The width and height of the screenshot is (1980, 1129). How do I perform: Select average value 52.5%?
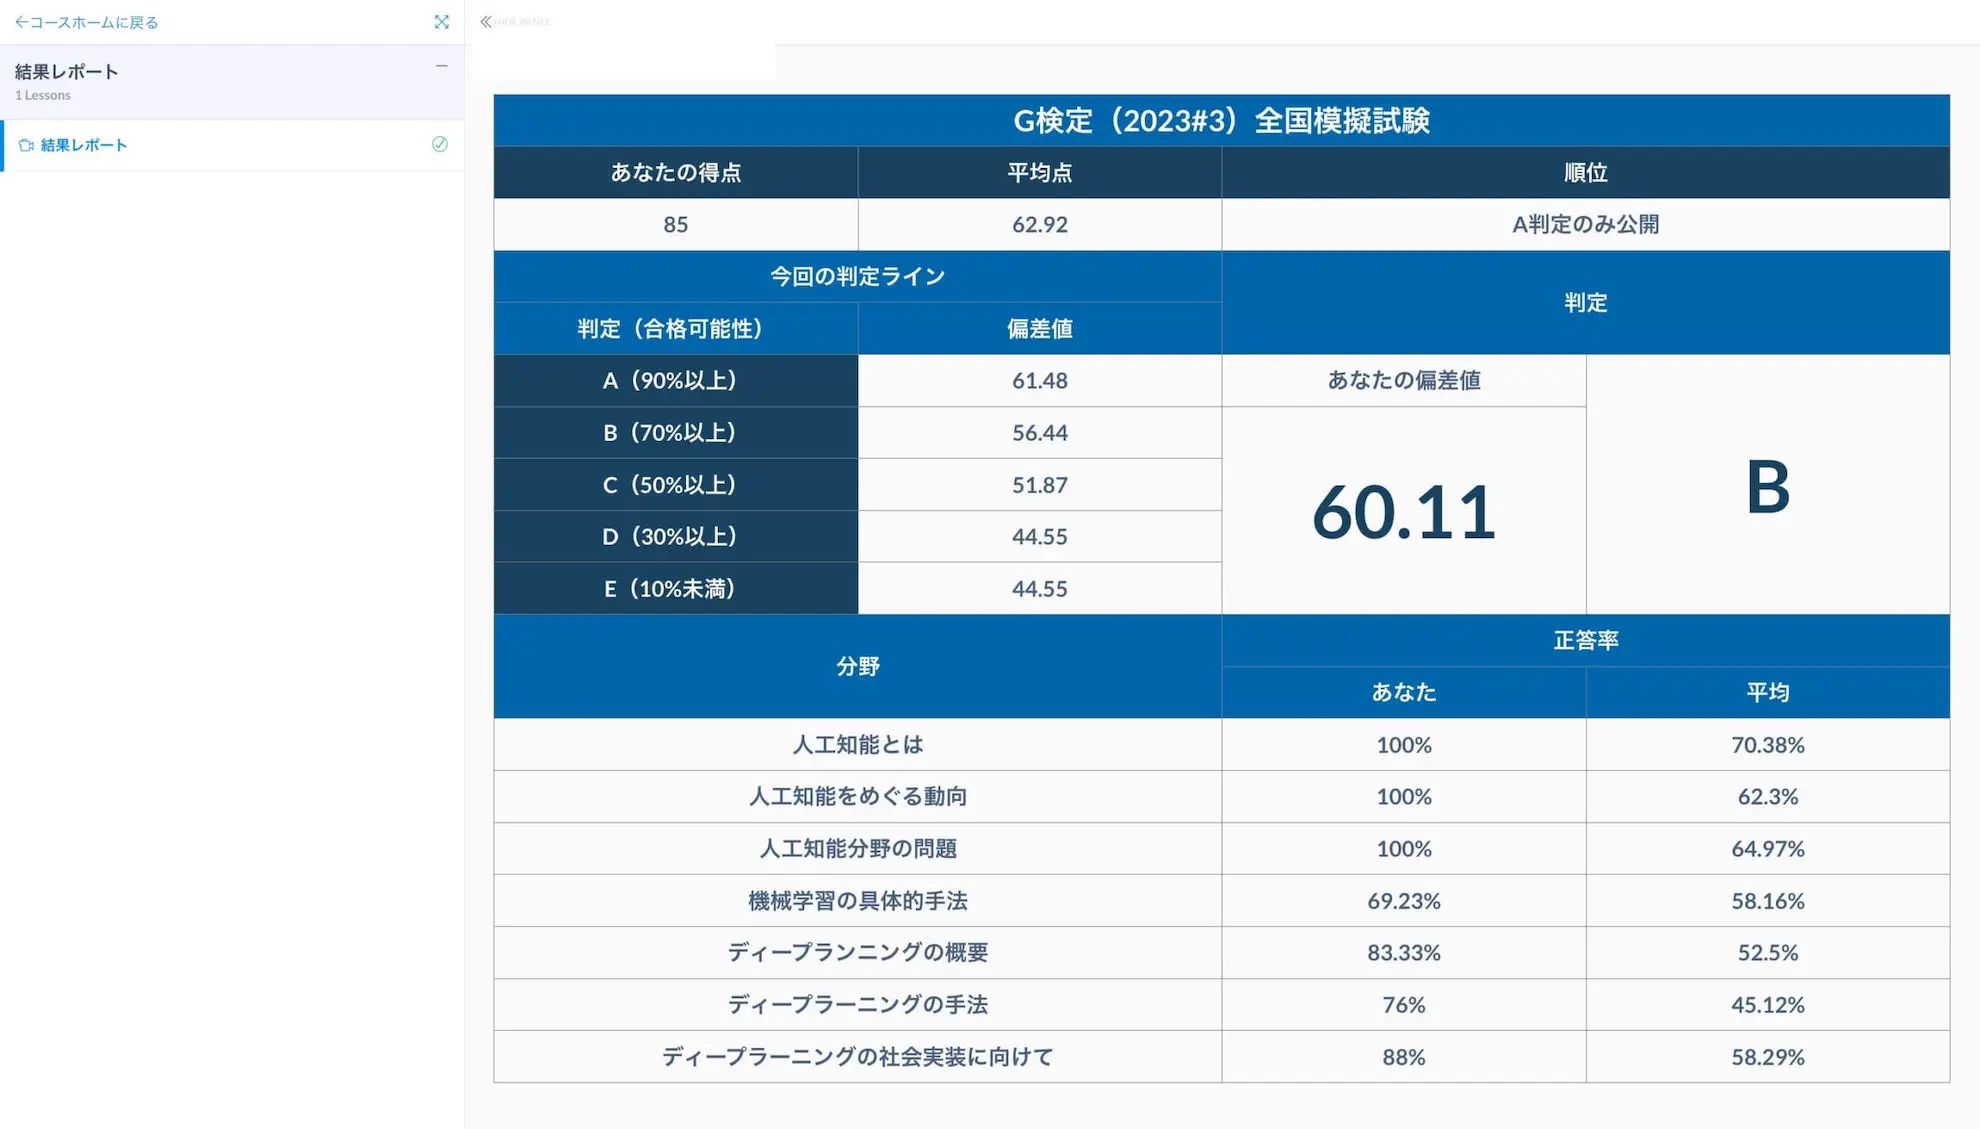coord(1768,952)
